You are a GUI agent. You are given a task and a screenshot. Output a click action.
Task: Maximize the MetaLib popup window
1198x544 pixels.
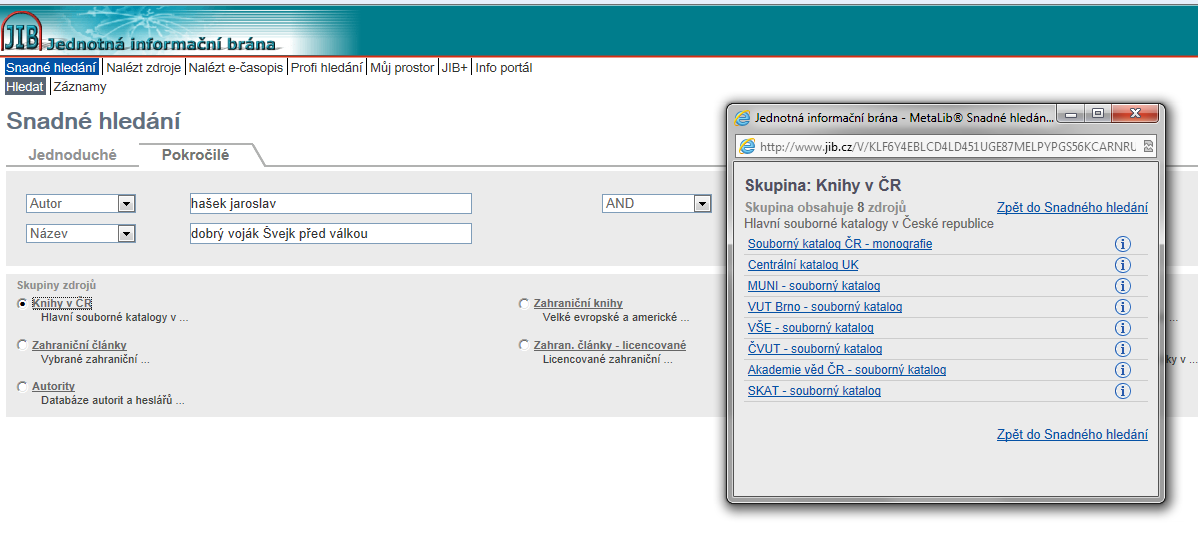(x=1098, y=115)
